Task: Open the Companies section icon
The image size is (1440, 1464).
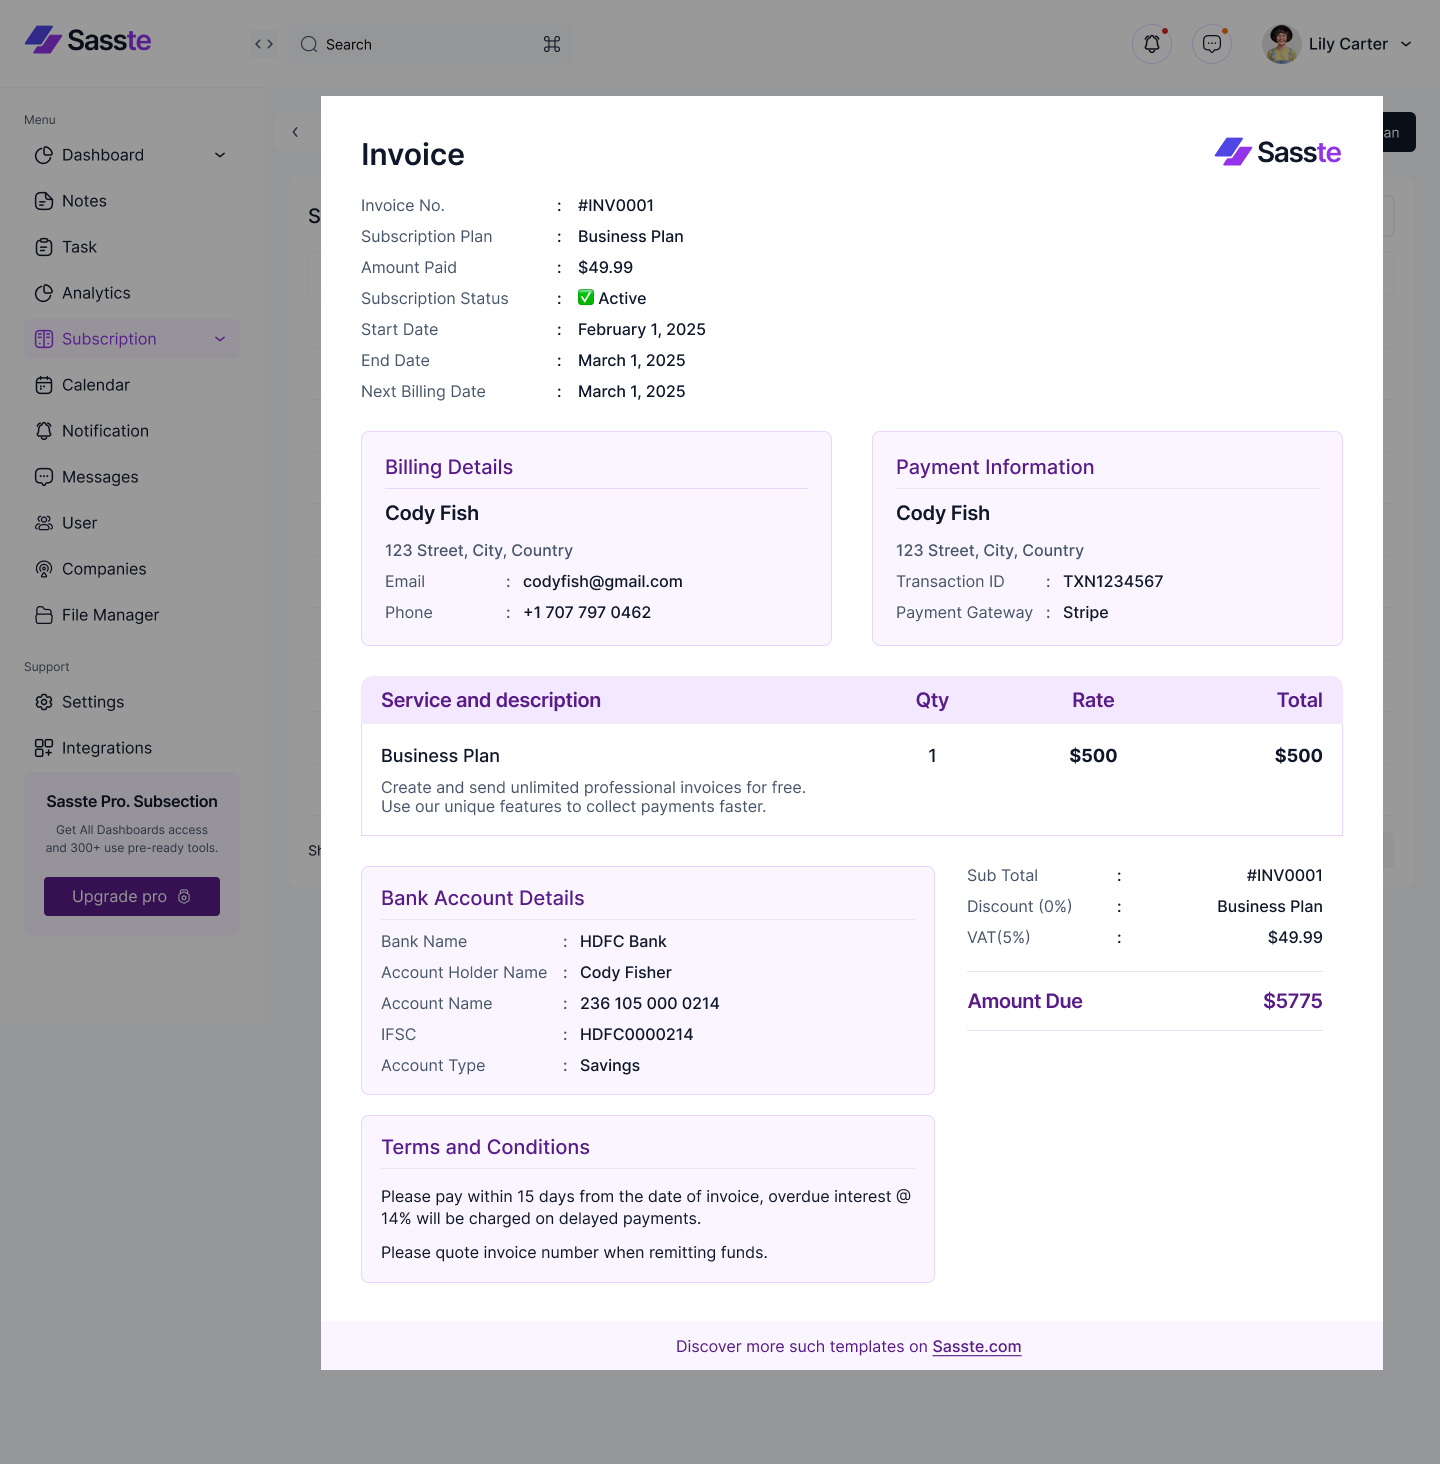Action: [44, 568]
